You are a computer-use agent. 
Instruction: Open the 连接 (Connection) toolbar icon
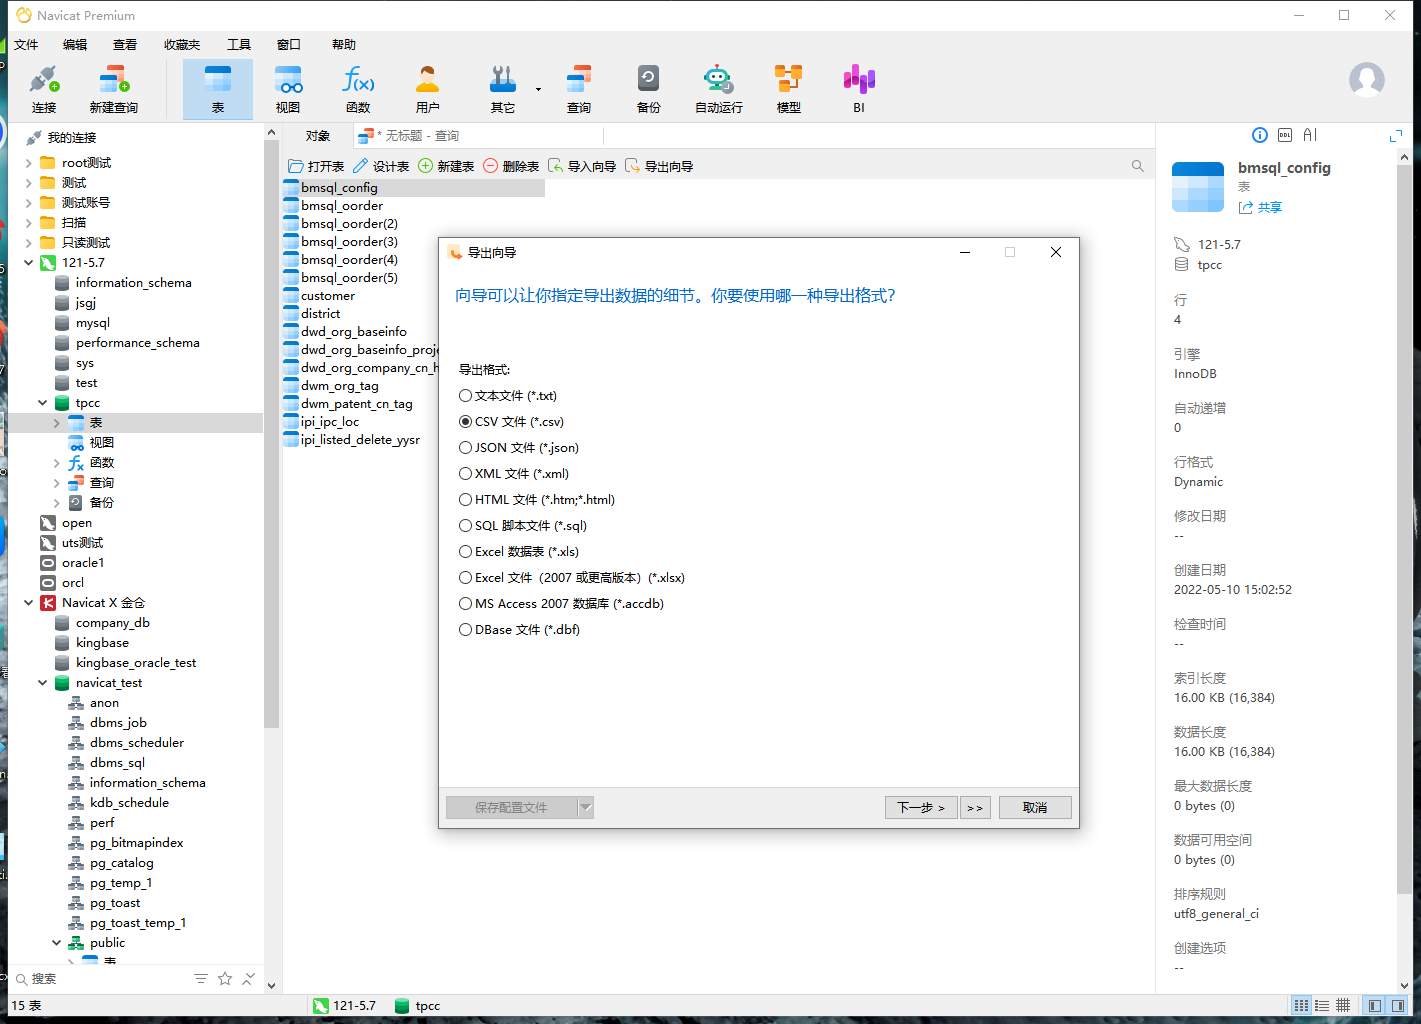click(x=44, y=89)
